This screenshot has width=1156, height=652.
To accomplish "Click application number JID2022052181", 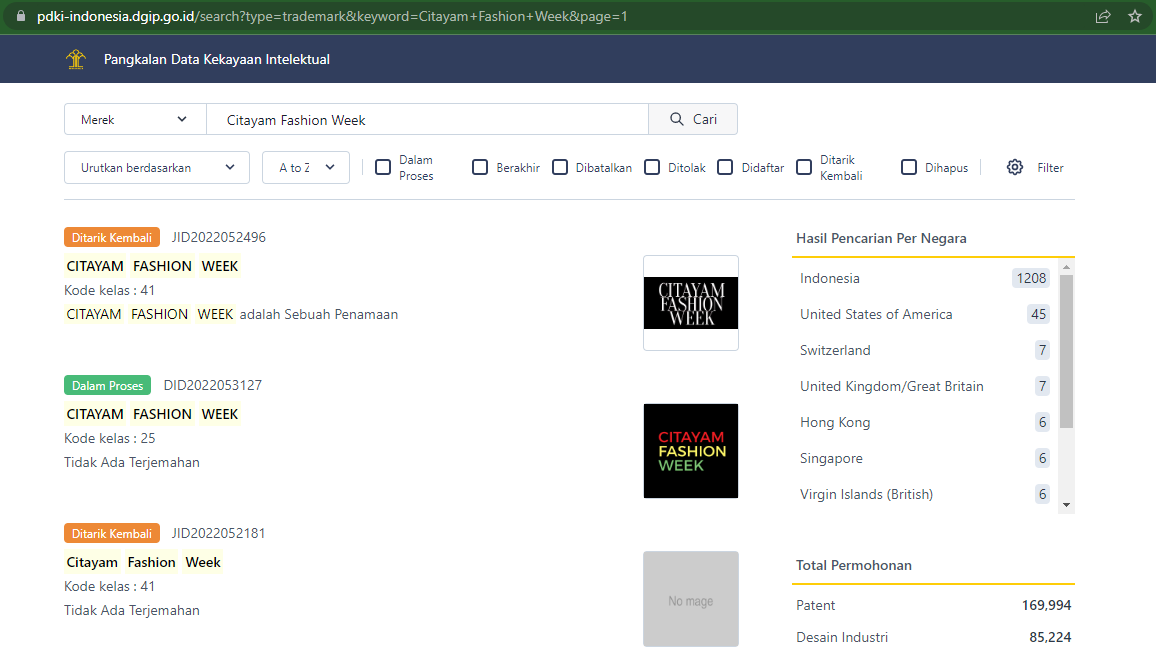I will [x=218, y=533].
